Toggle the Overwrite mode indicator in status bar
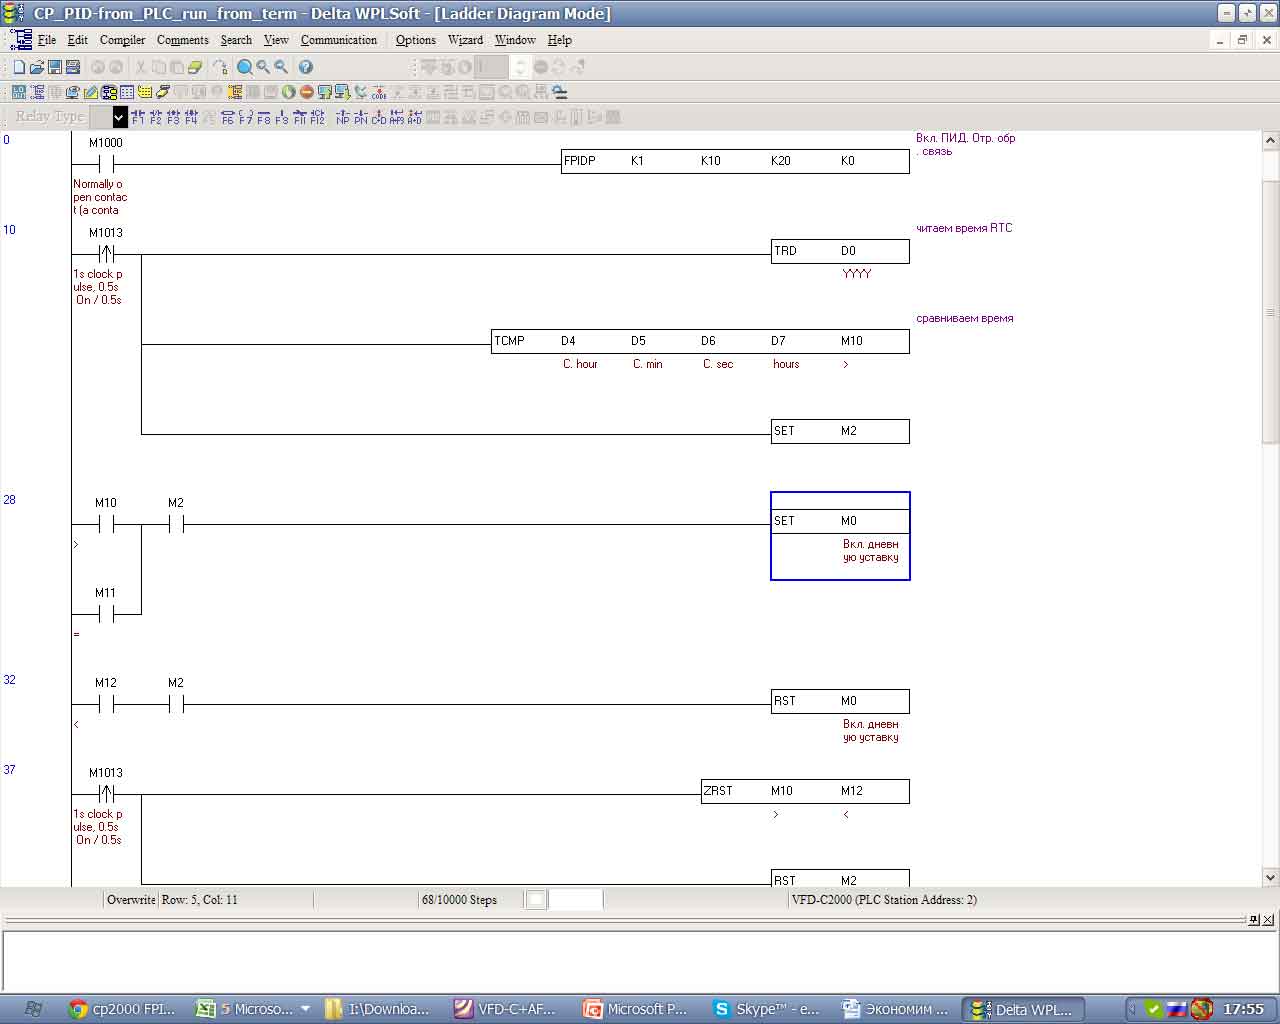This screenshot has height=1024, width=1280. click(131, 900)
